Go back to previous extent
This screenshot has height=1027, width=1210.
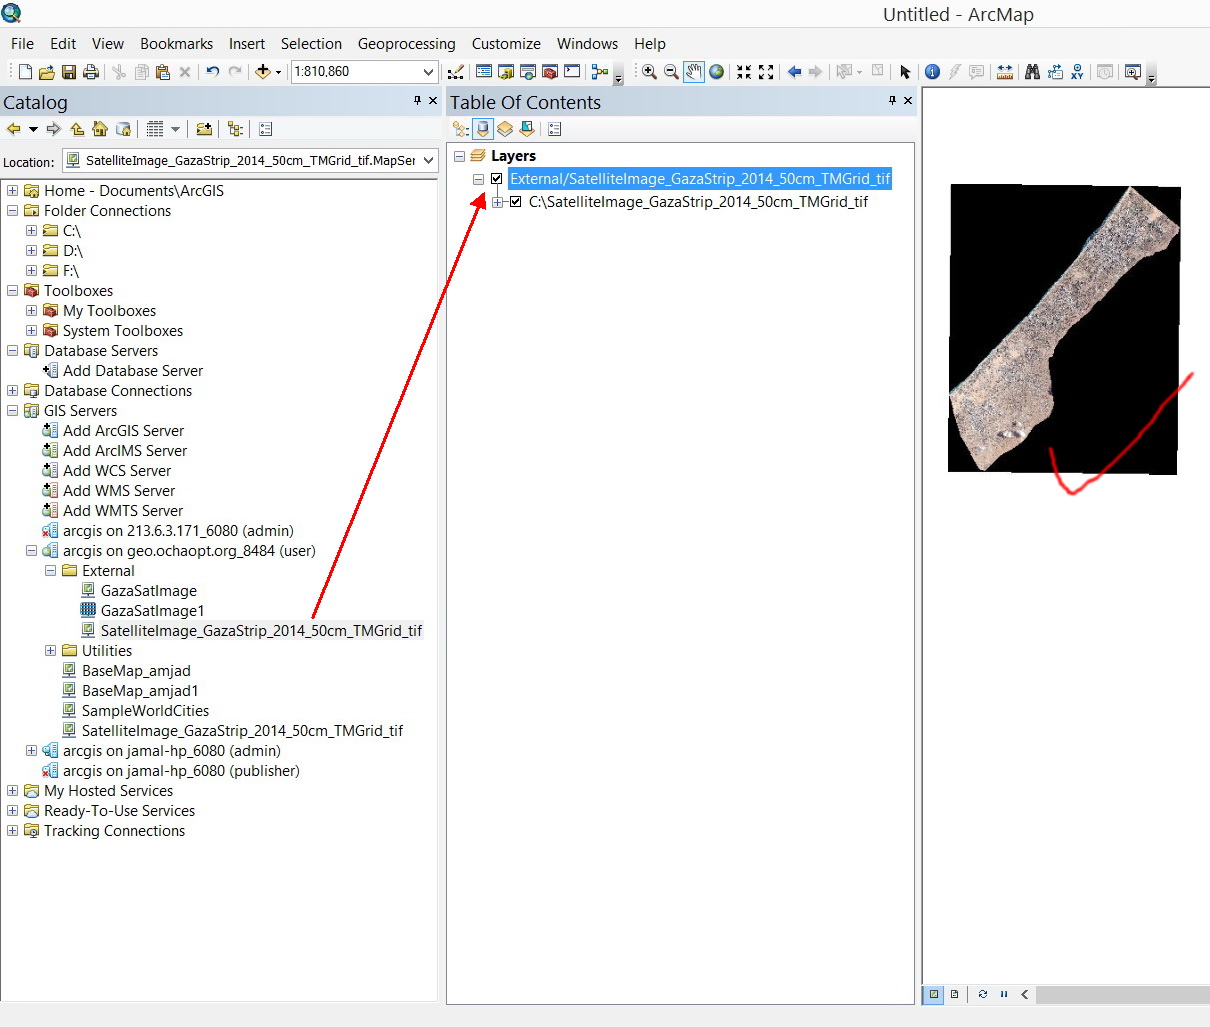[794, 72]
